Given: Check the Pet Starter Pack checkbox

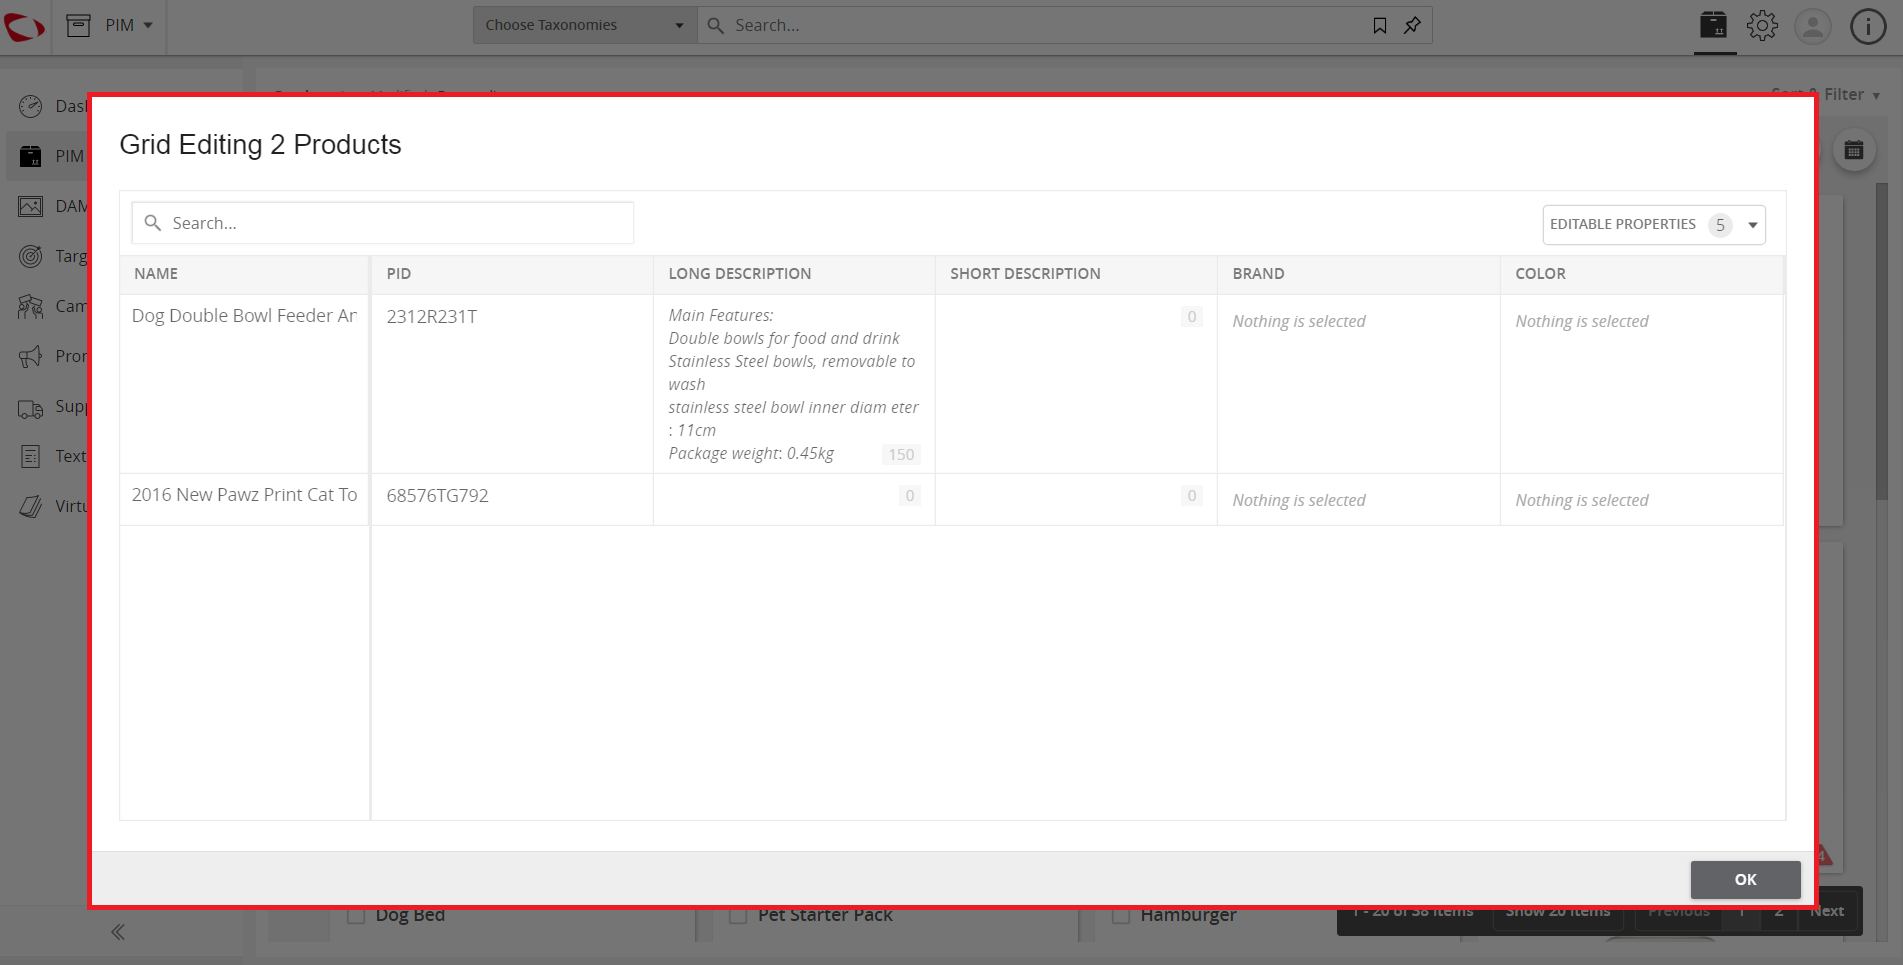Looking at the screenshot, I should (738, 916).
